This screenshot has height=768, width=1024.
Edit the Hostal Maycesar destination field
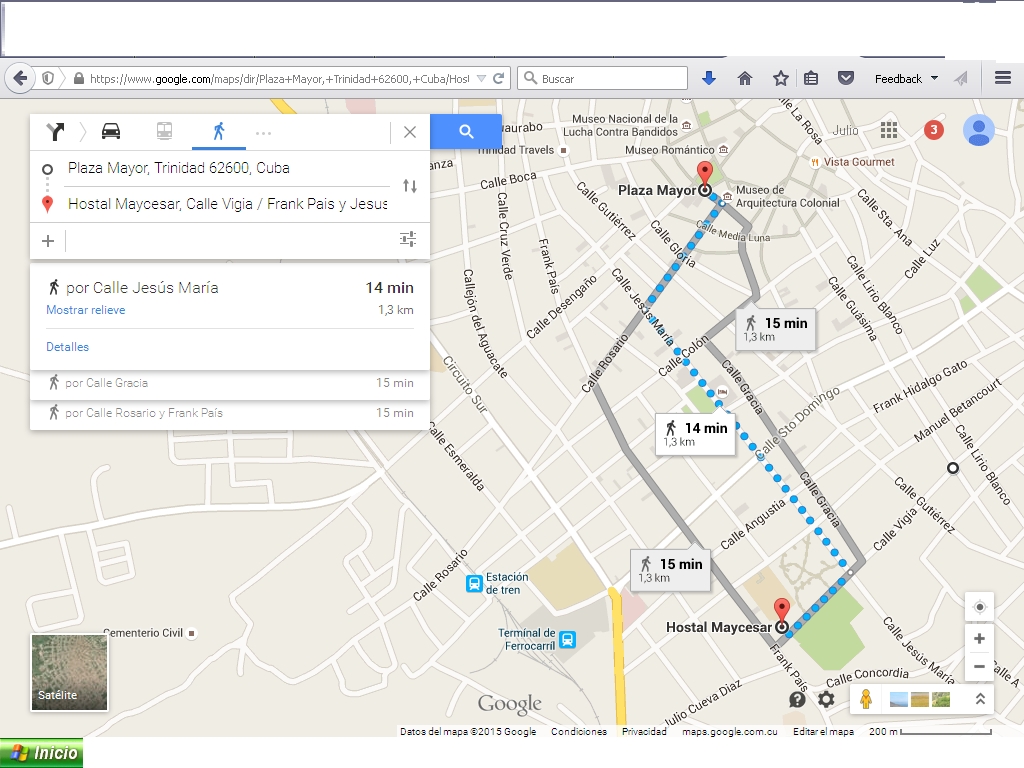pos(229,204)
